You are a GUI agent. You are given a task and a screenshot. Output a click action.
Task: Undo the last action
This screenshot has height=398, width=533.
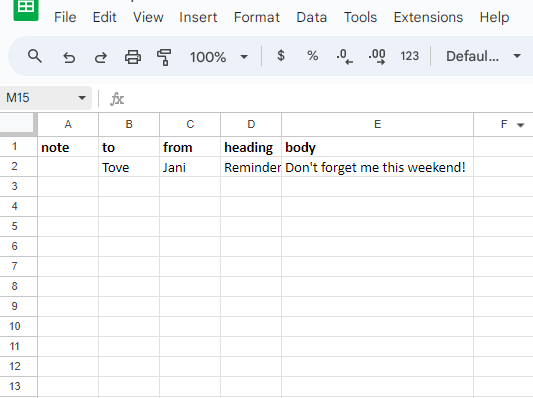(69, 57)
